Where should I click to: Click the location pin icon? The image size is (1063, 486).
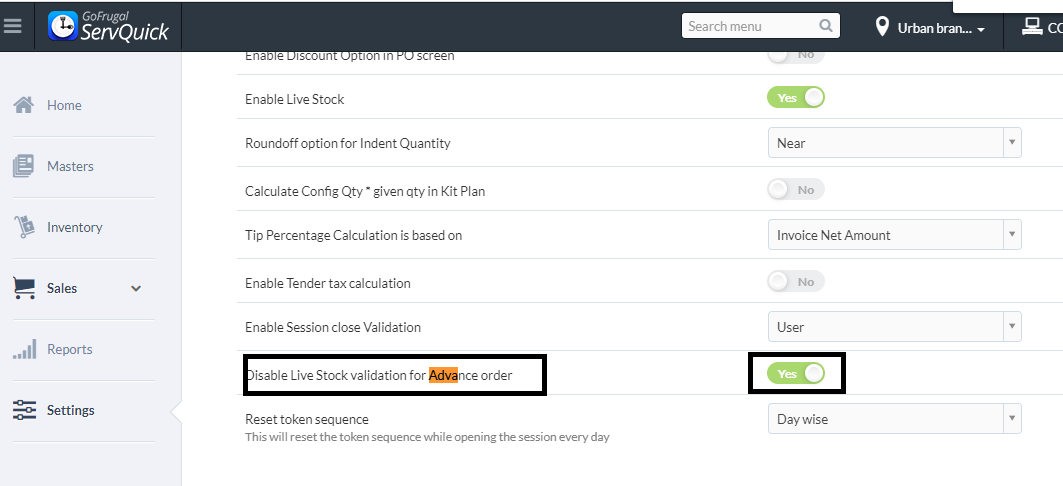[x=881, y=27]
